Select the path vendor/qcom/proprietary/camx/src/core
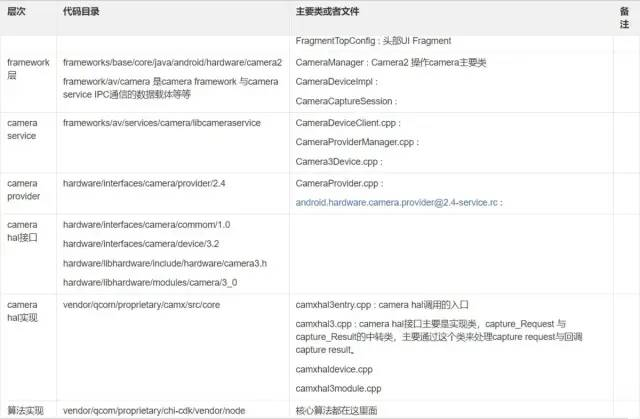Image resolution: width=640 pixels, height=419 pixels. click(141, 305)
